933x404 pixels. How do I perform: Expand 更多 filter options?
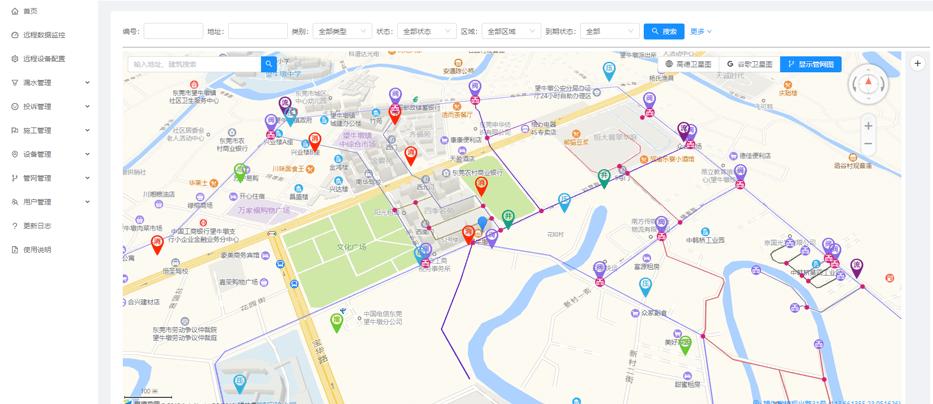[701, 32]
